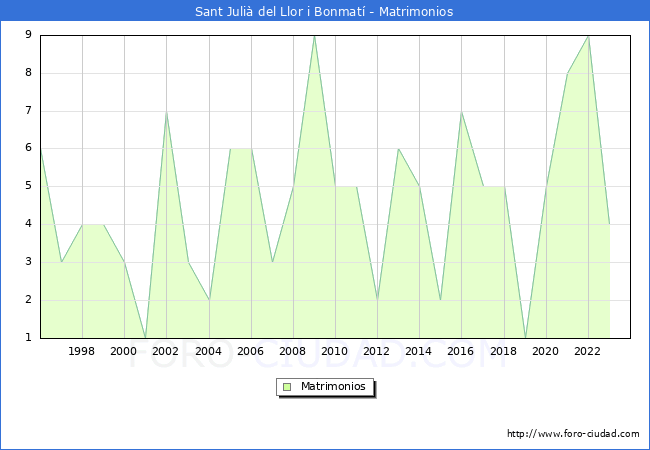Click the 2022 x-axis label
The image size is (650, 450).
pos(588,351)
